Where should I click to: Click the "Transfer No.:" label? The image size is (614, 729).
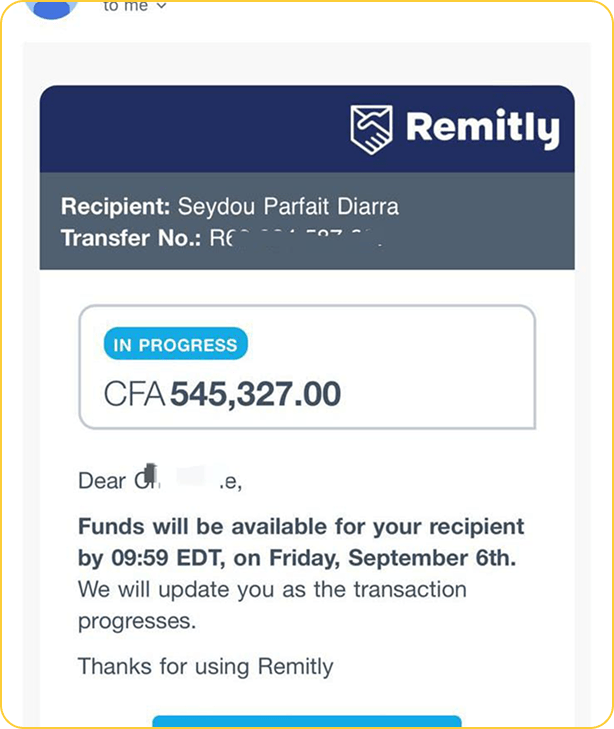coord(131,238)
